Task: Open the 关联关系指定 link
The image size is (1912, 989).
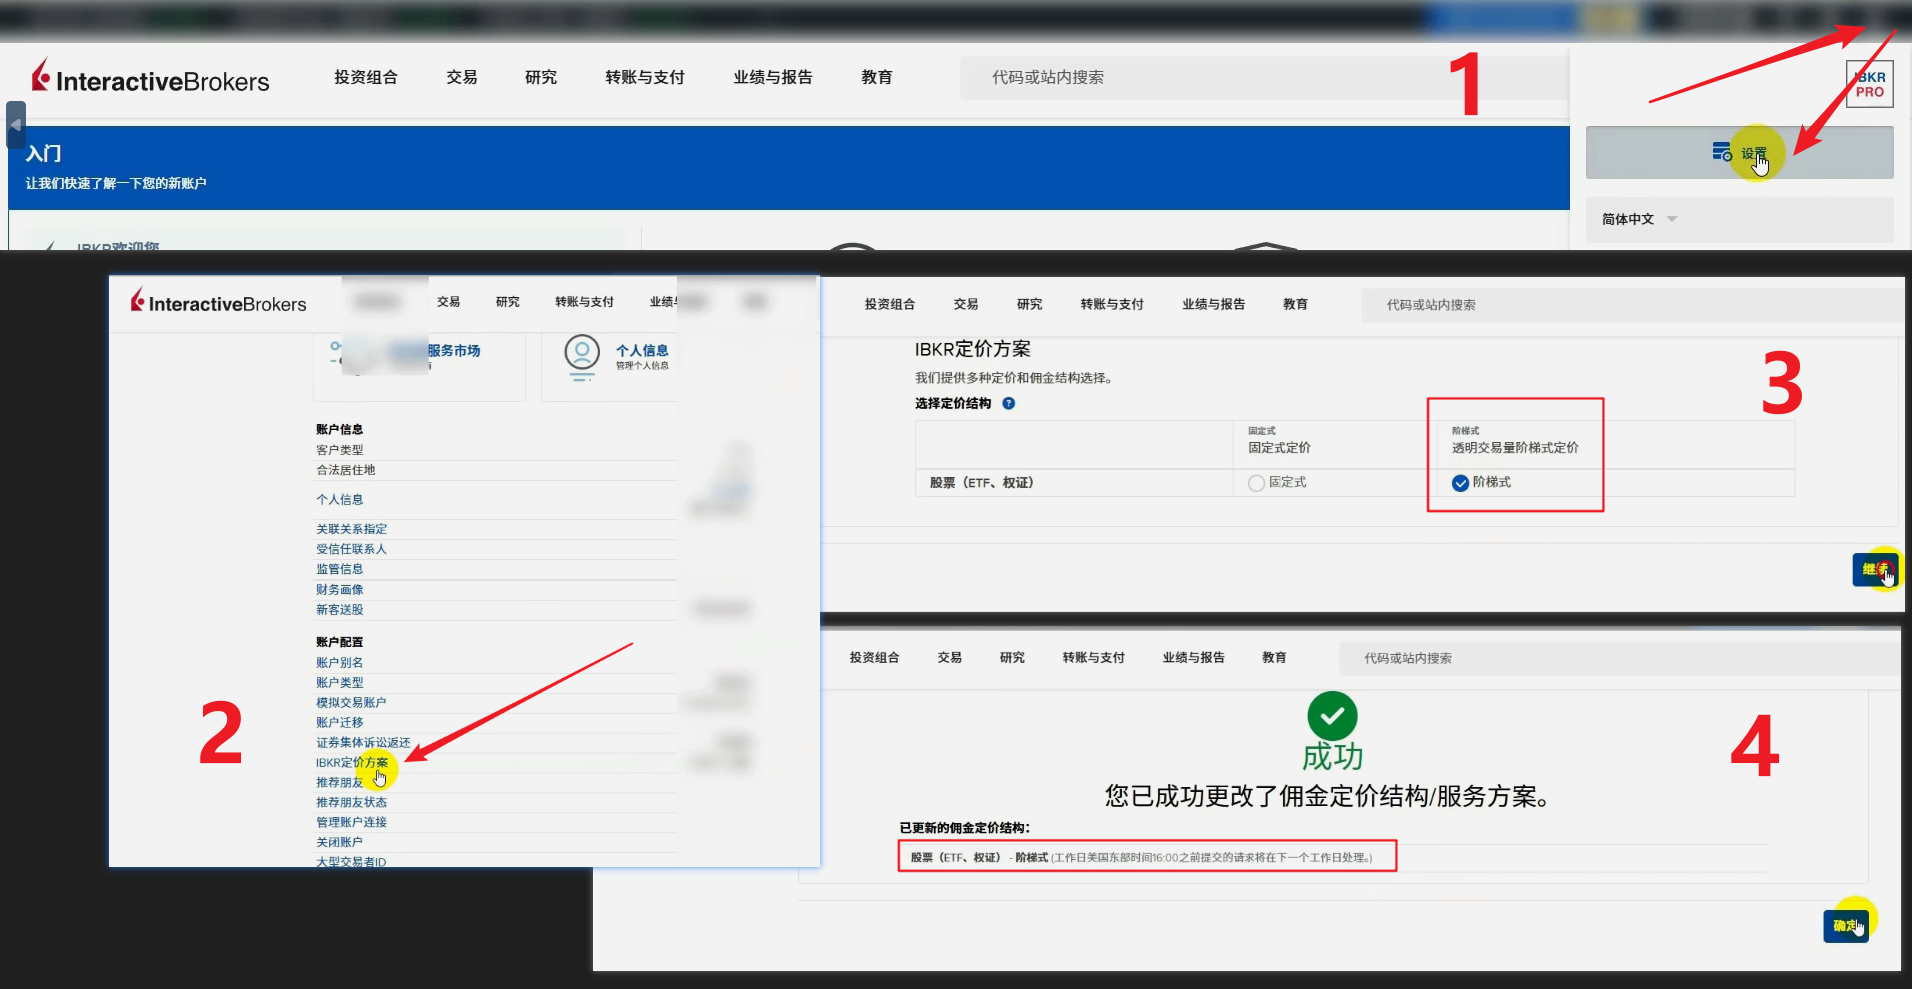Action: [352, 529]
